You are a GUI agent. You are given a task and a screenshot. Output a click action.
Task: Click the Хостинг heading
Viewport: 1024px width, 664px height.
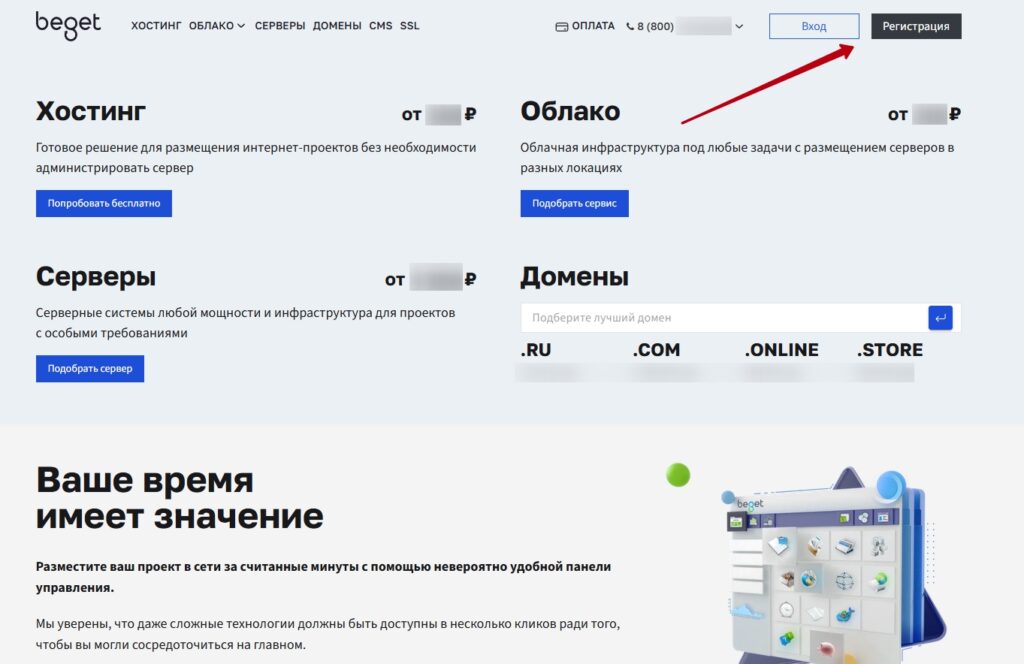91,112
